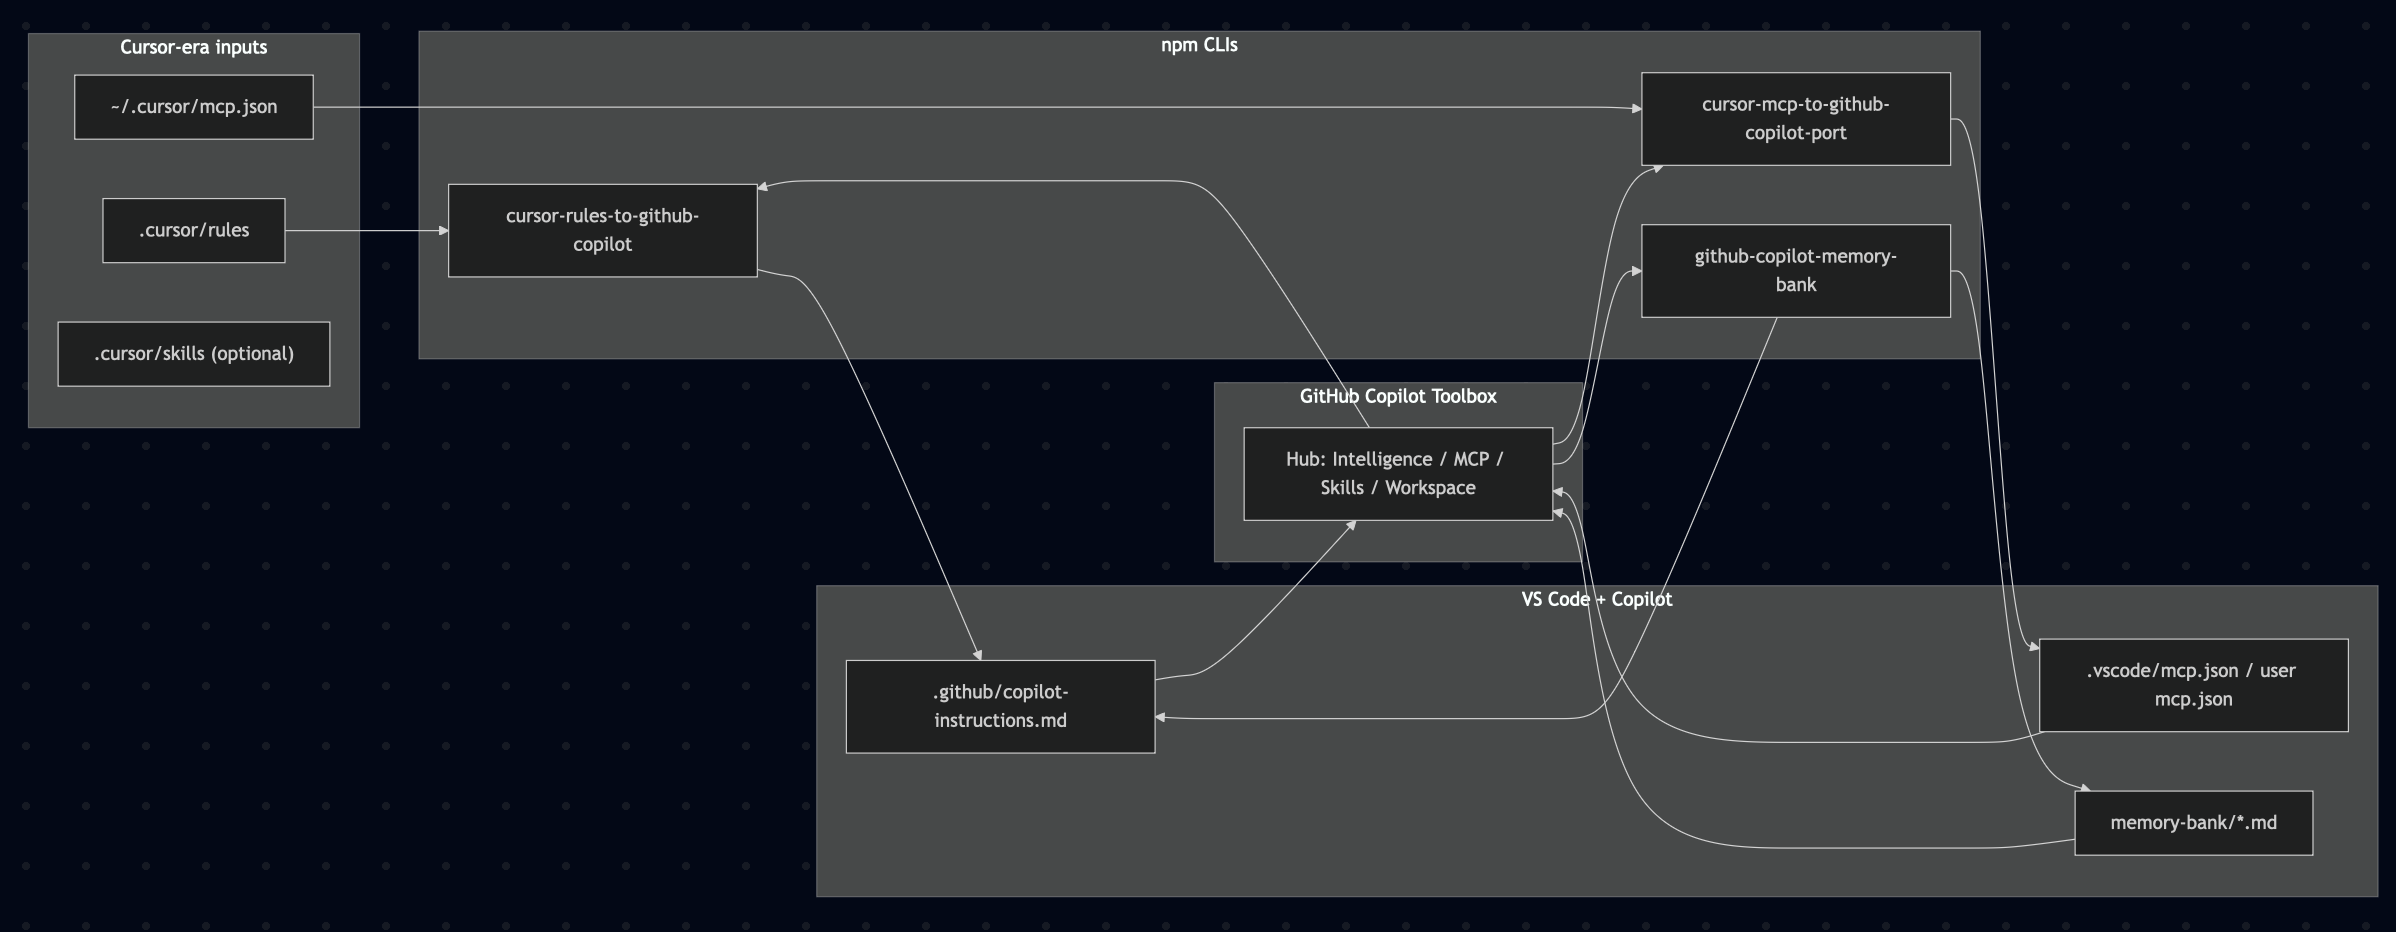Click the .github/copilot-instructions.md node

click(1000, 705)
